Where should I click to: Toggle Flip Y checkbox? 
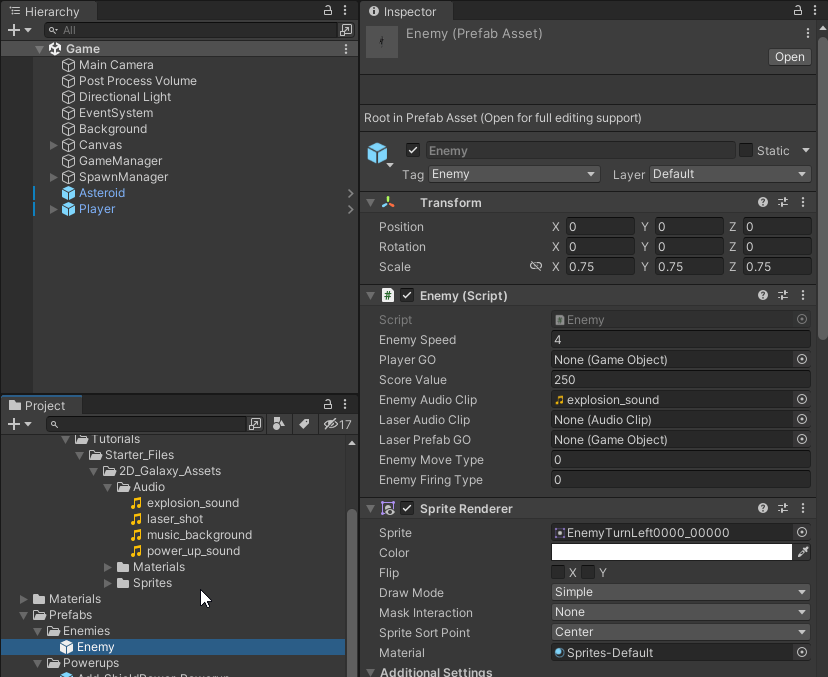pos(588,572)
